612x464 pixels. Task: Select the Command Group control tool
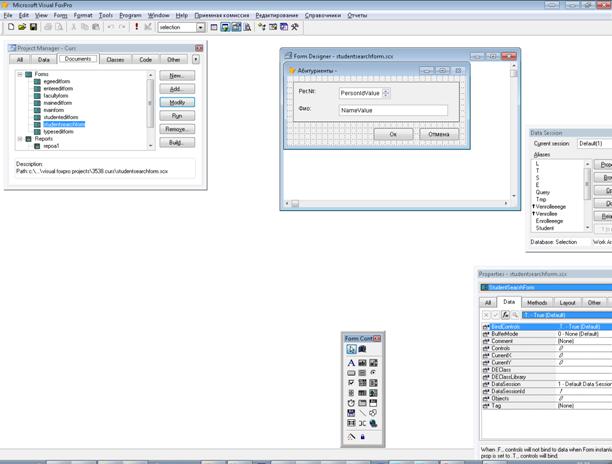(x=363, y=373)
